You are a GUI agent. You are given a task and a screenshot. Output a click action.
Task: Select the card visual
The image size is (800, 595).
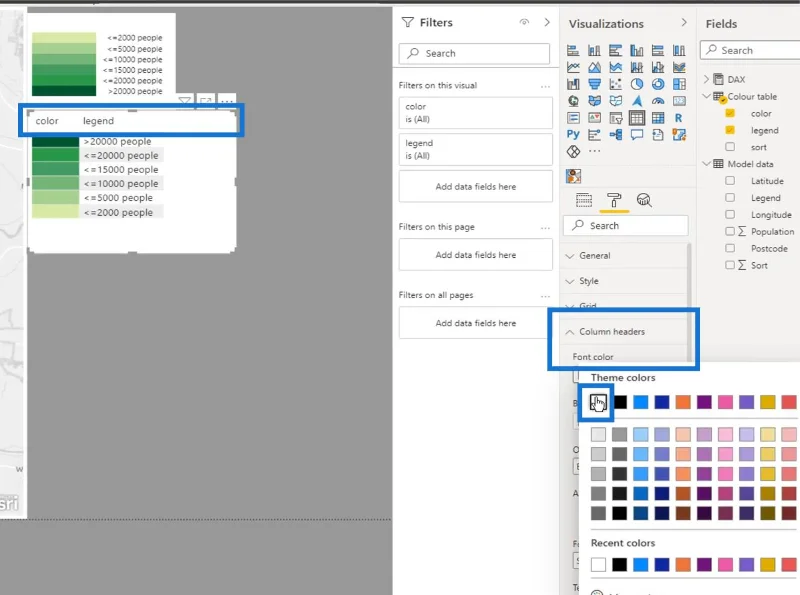(x=679, y=101)
